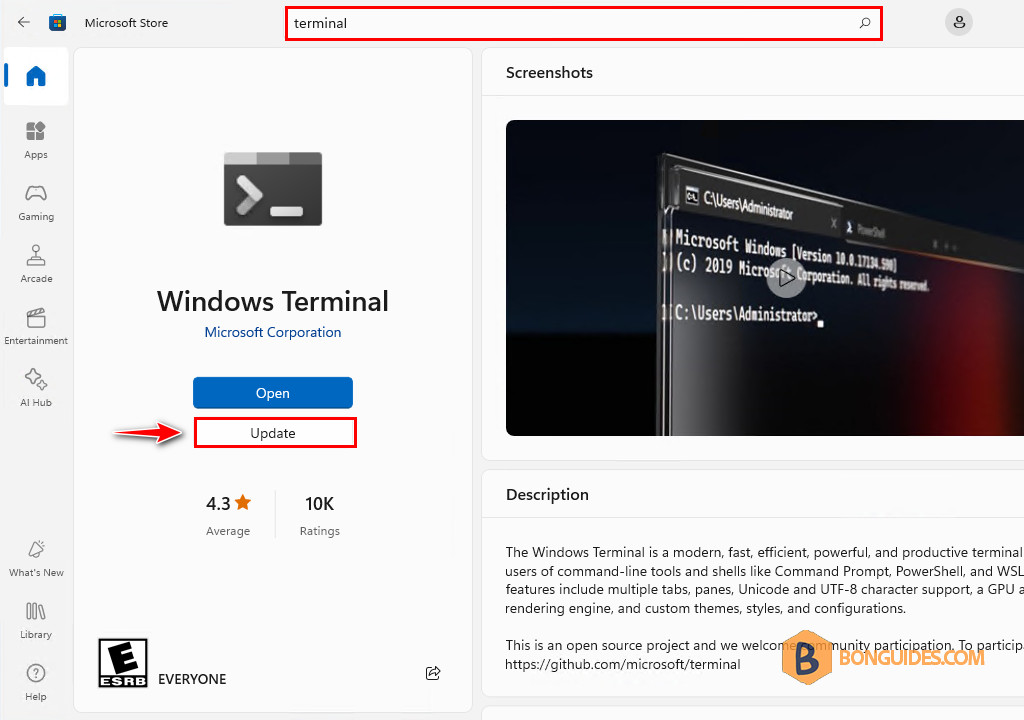This screenshot has width=1024, height=720.
Task: Open the Library in sidebar
Action: (36, 620)
